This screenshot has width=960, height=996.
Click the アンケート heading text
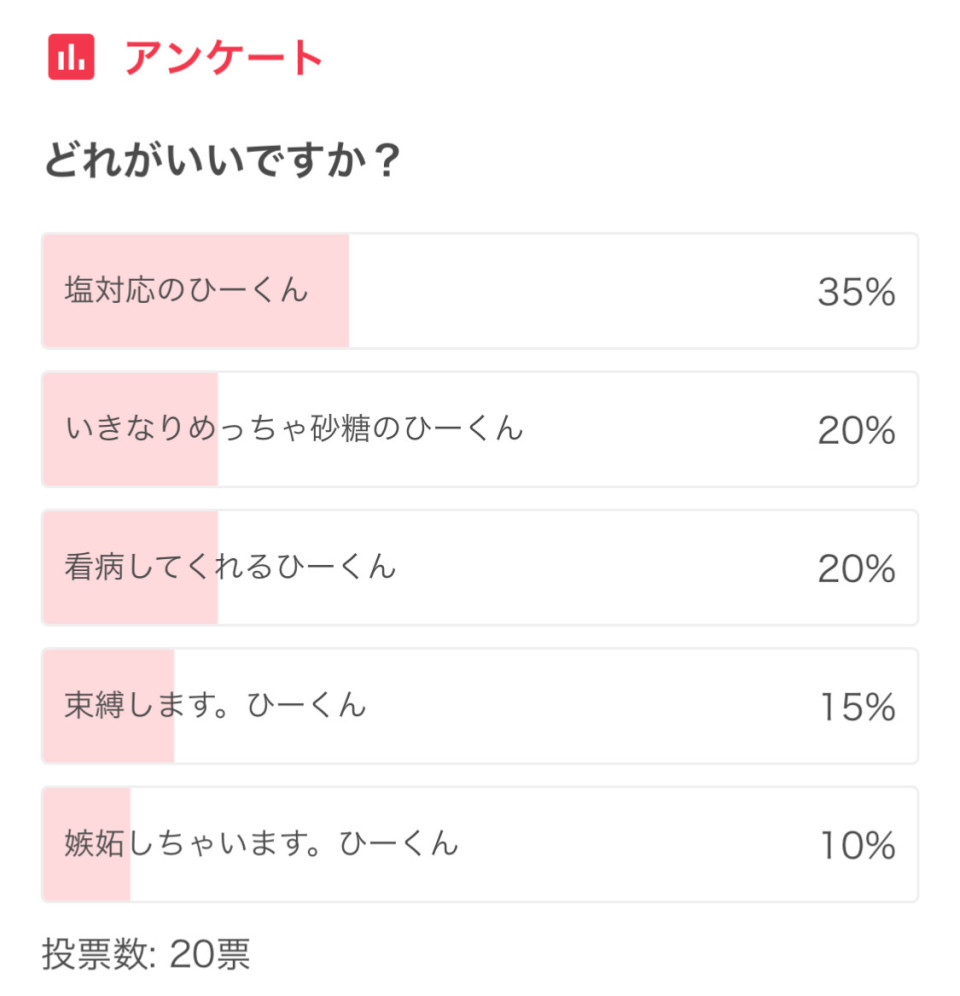coord(224,58)
